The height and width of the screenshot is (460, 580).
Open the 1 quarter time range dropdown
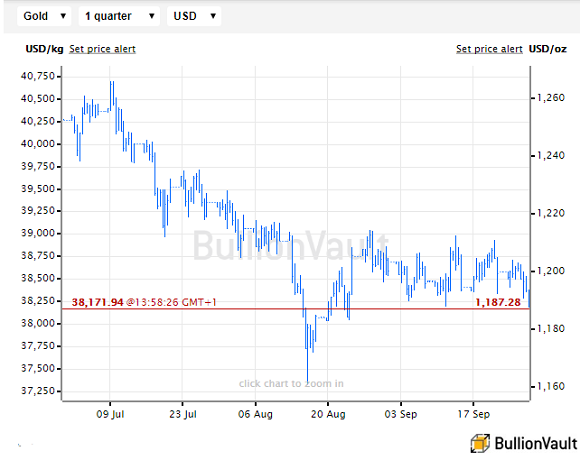[119, 16]
